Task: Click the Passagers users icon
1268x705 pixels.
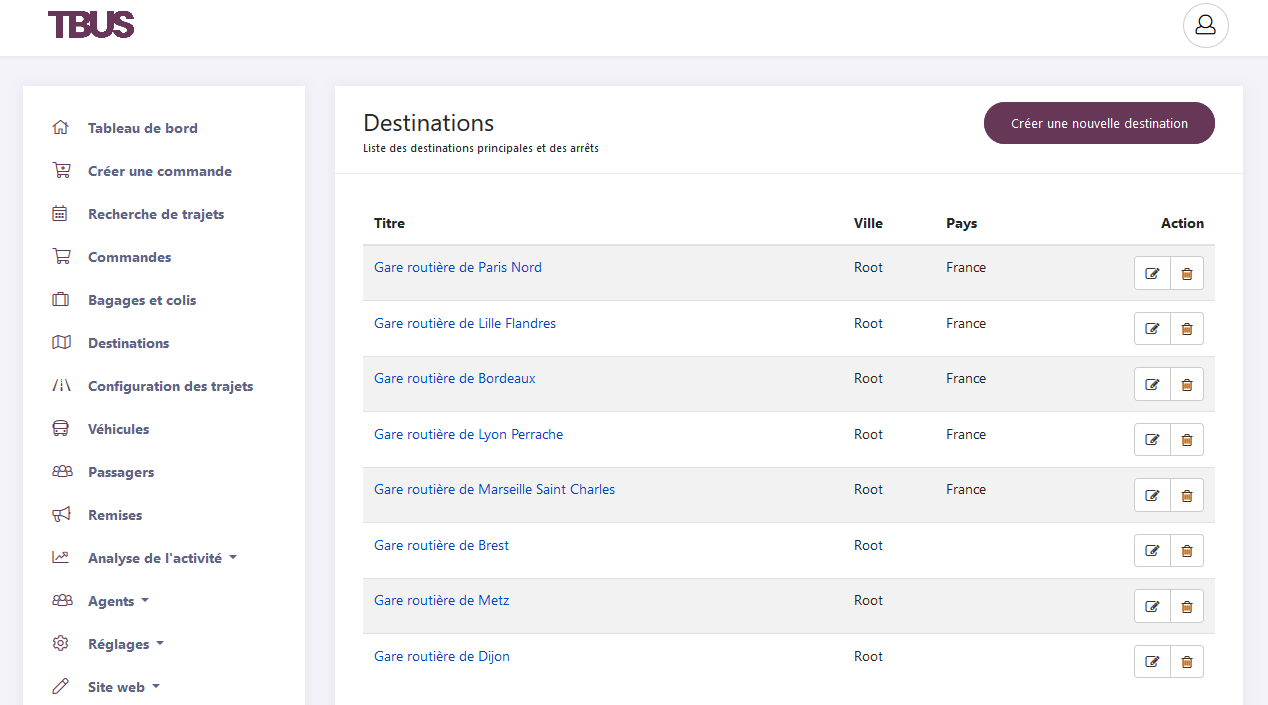Action: 61,472
